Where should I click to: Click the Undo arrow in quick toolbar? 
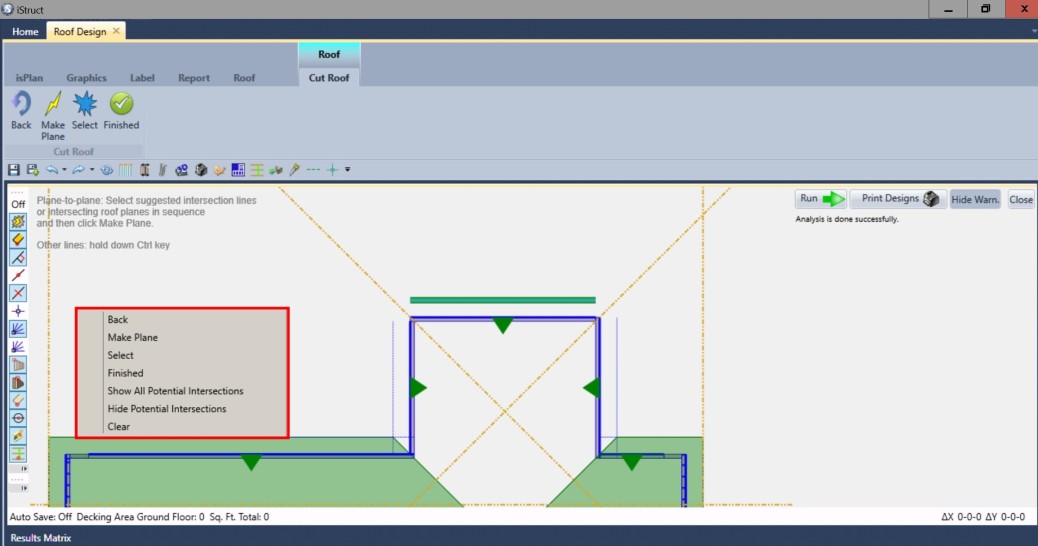pos(52,170)
